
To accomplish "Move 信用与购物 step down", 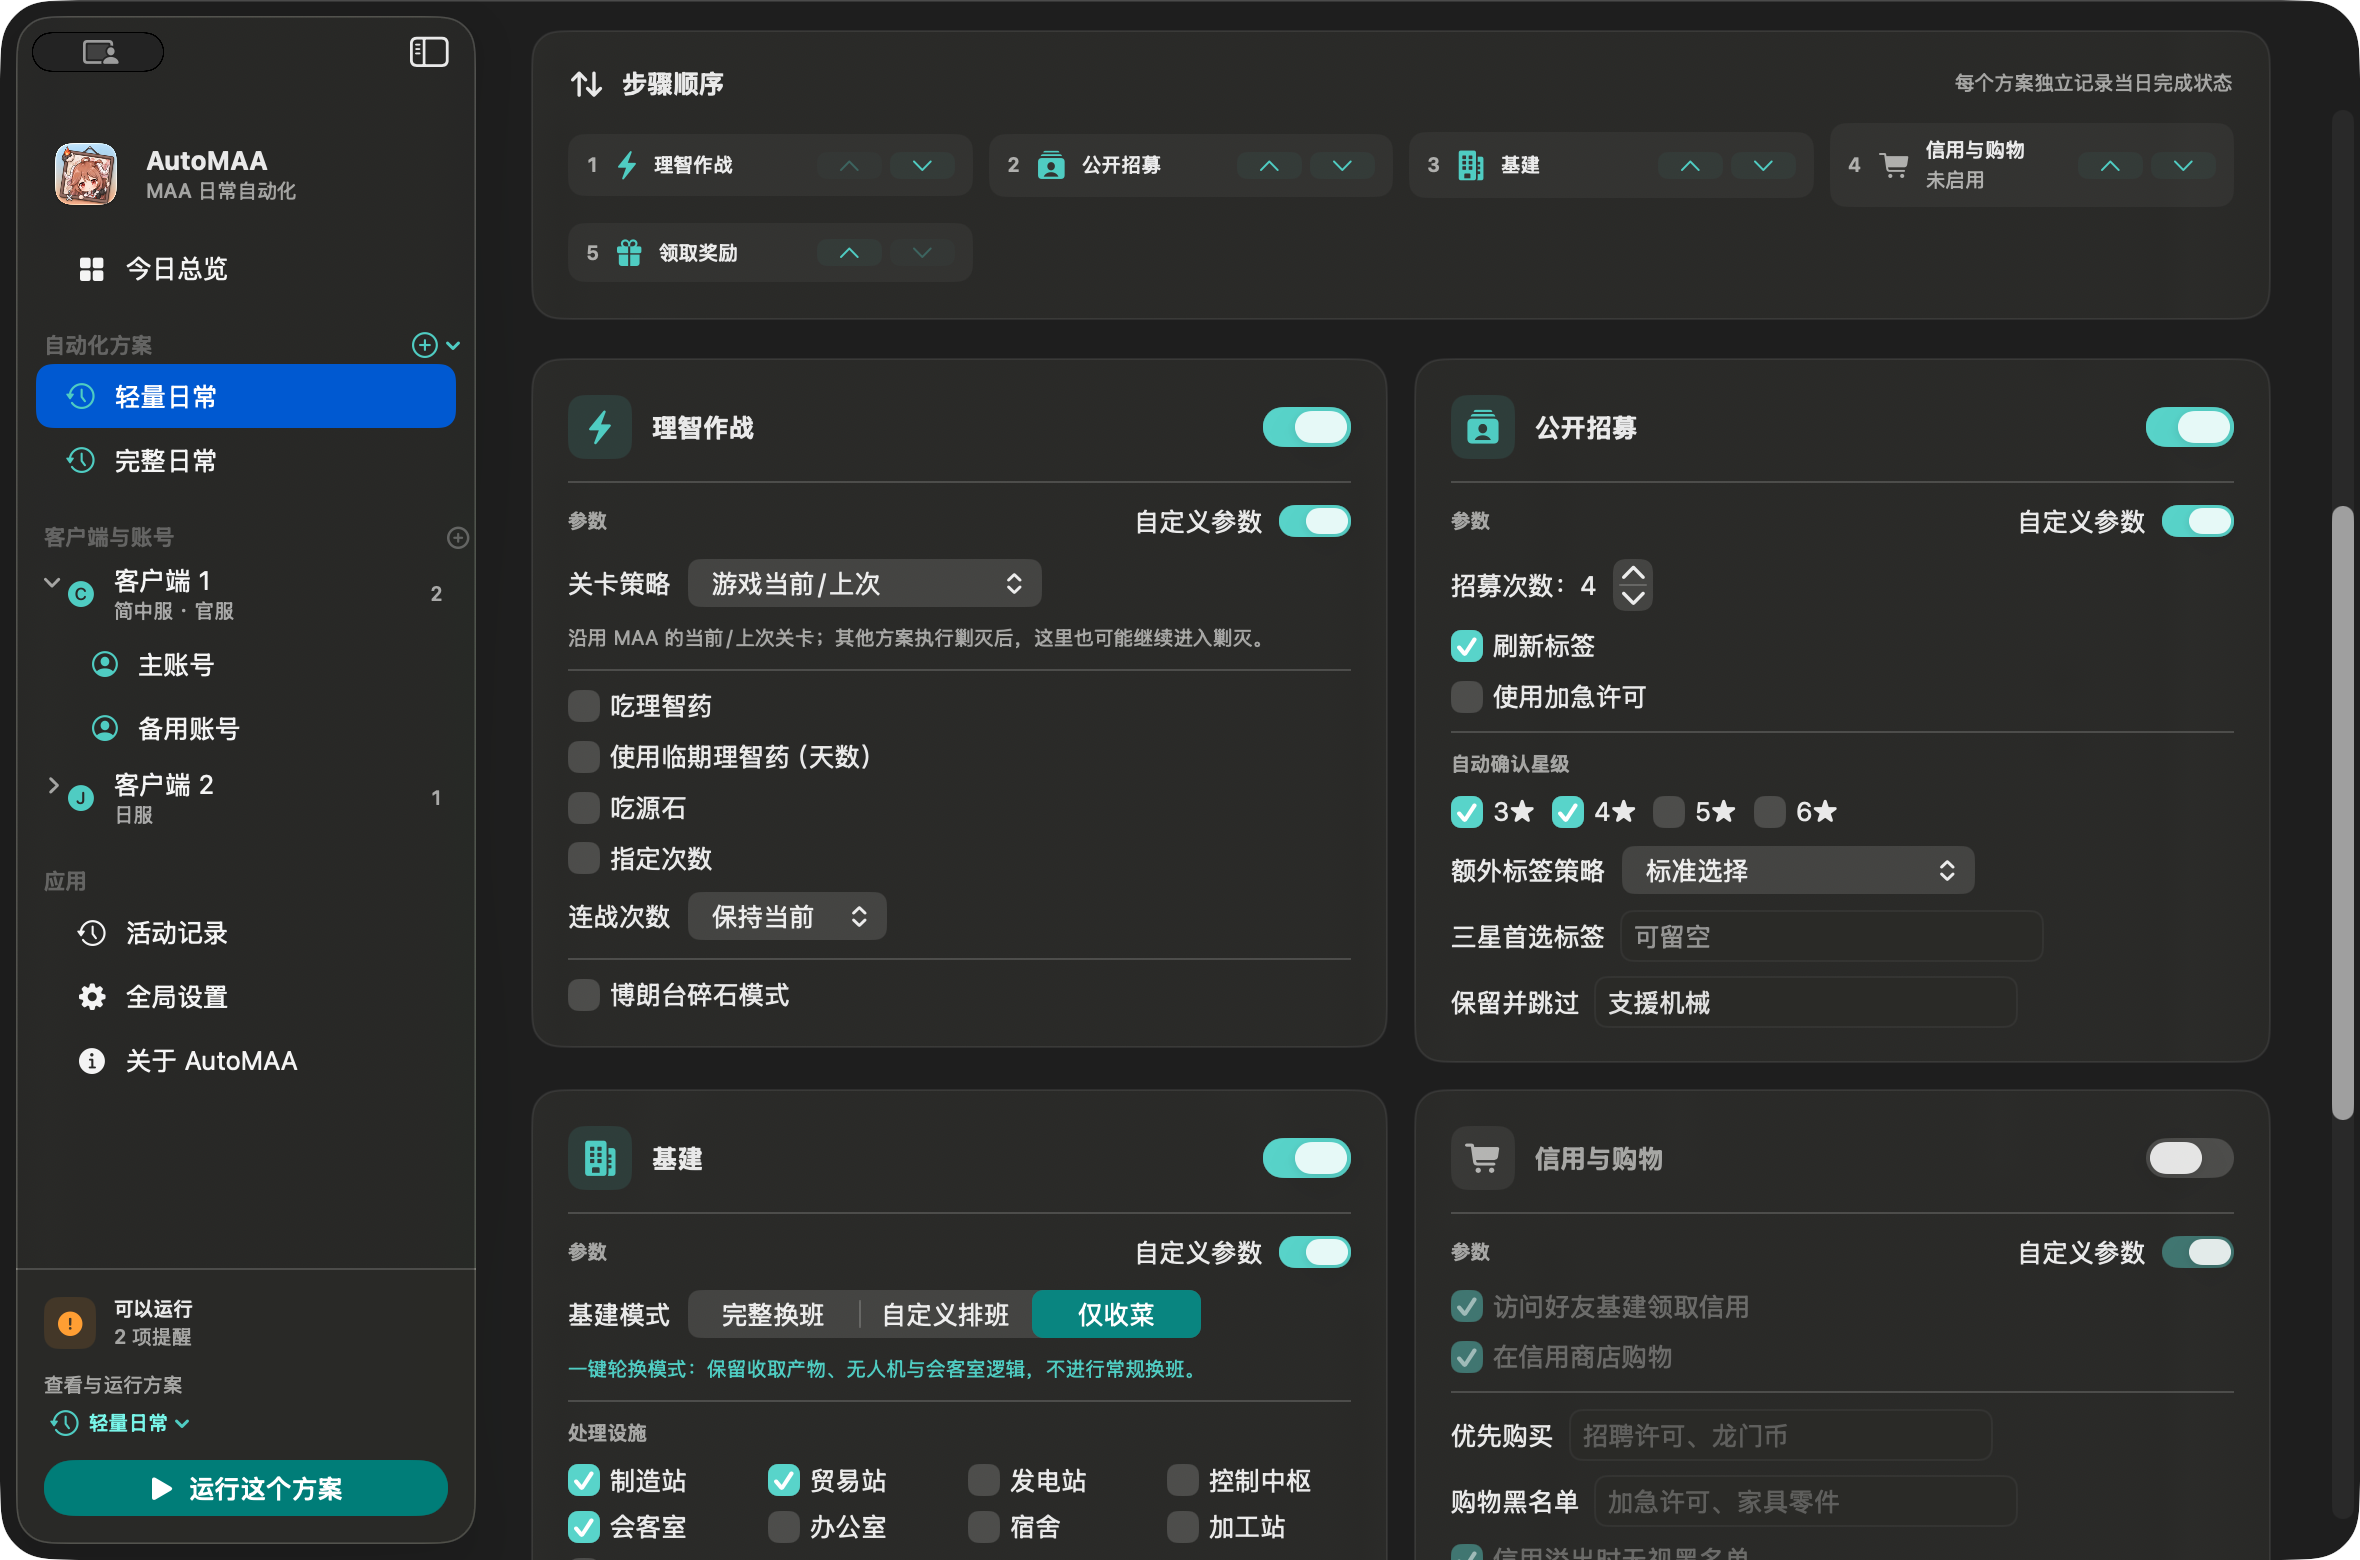I will coord(2183,165).
